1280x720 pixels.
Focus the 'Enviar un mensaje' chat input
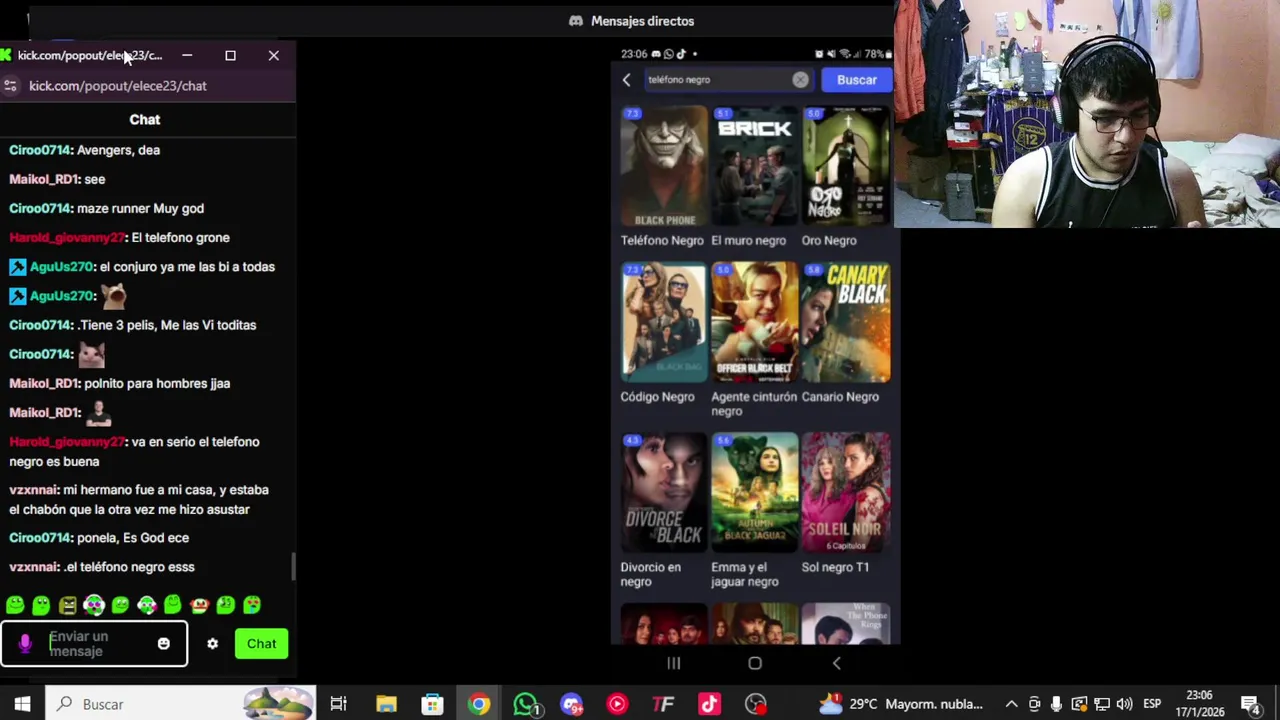(95, 644)
